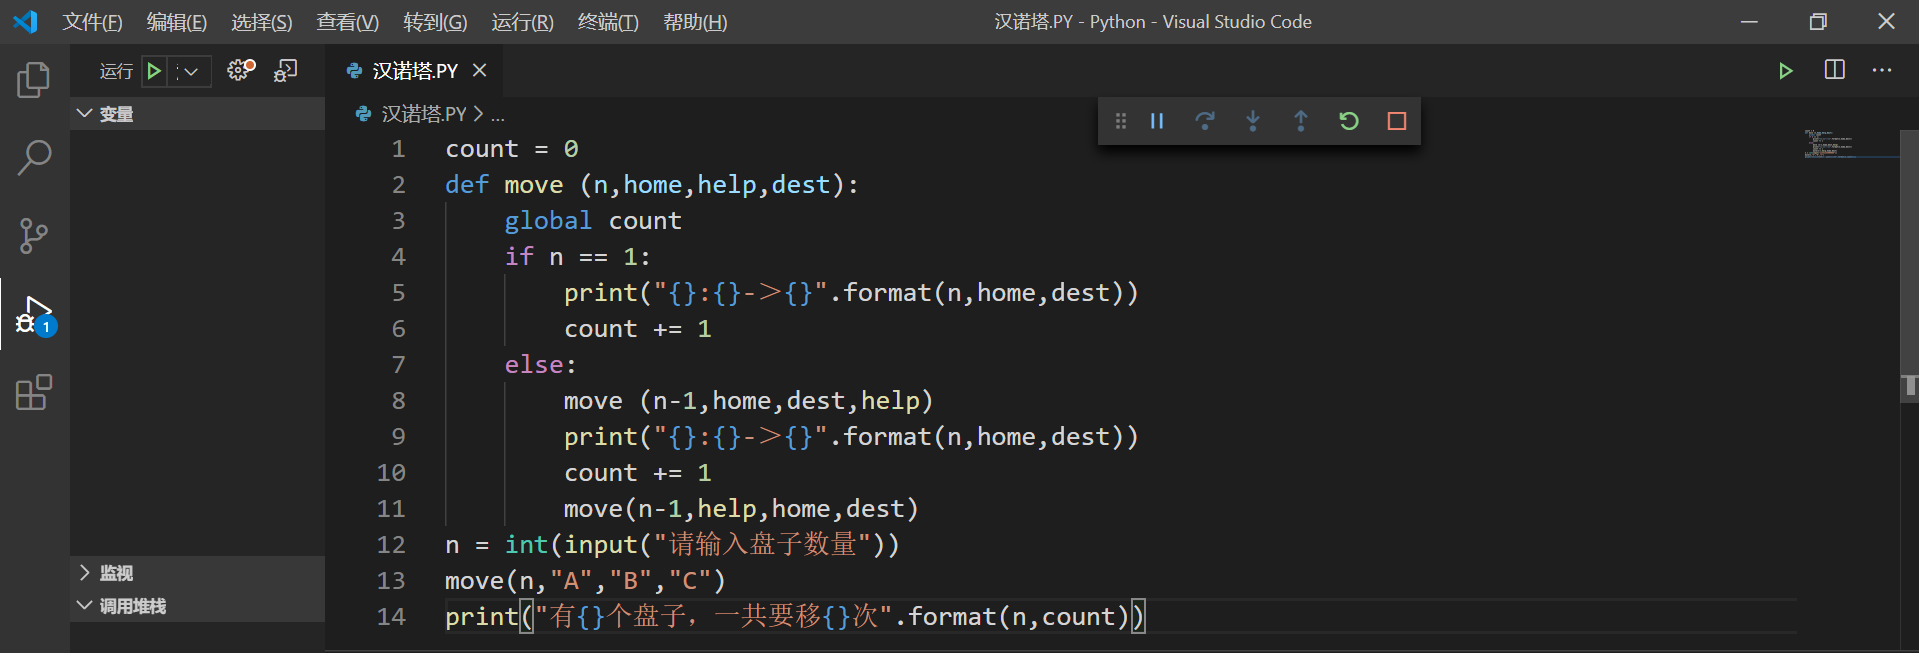Open the Source Control view
The width and height of the screenshot is (1919, 653).
click(x=34, y=236)
